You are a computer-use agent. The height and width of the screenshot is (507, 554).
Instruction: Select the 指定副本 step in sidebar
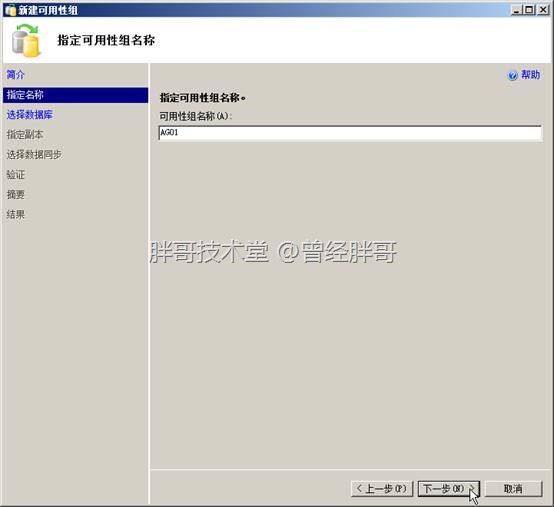pyautogui.click(x=25, y=135)
